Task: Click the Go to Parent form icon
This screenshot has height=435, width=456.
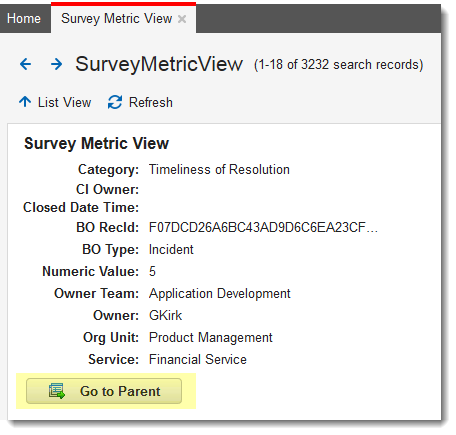Action: coord(57,391)
